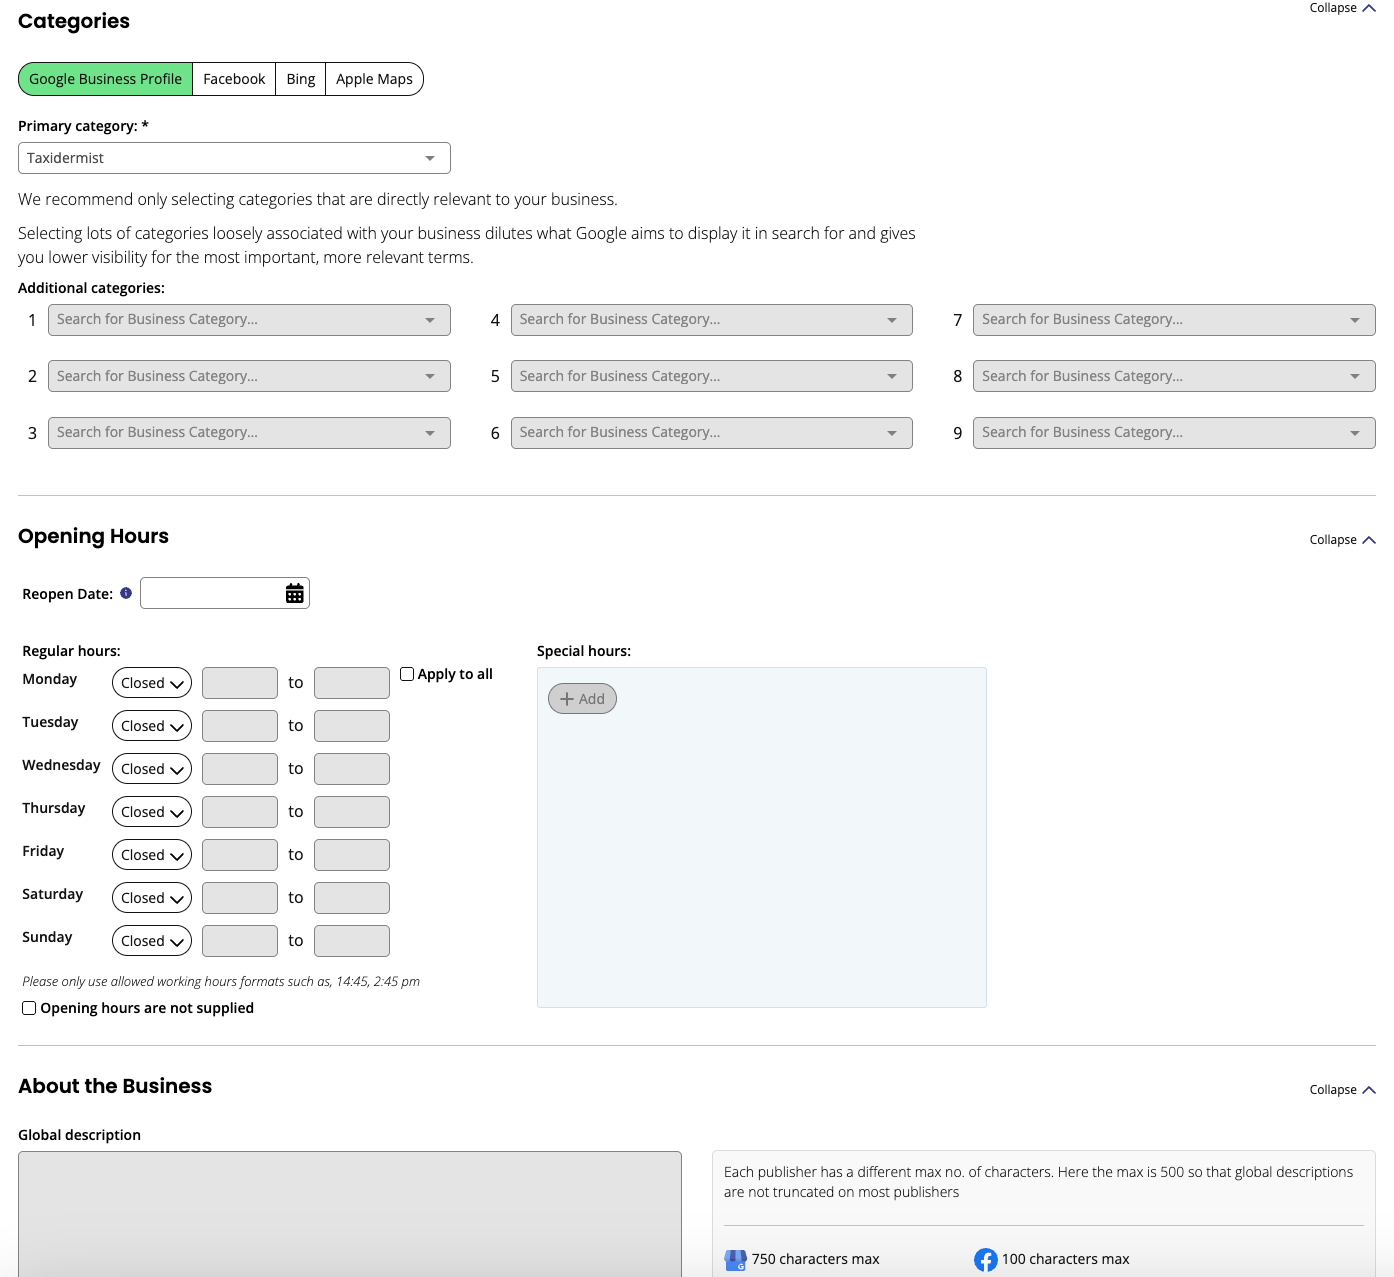Switch to the Google Business Profile tab
The width and height of the screenshot is (1394, 1277).
(105, 79)
